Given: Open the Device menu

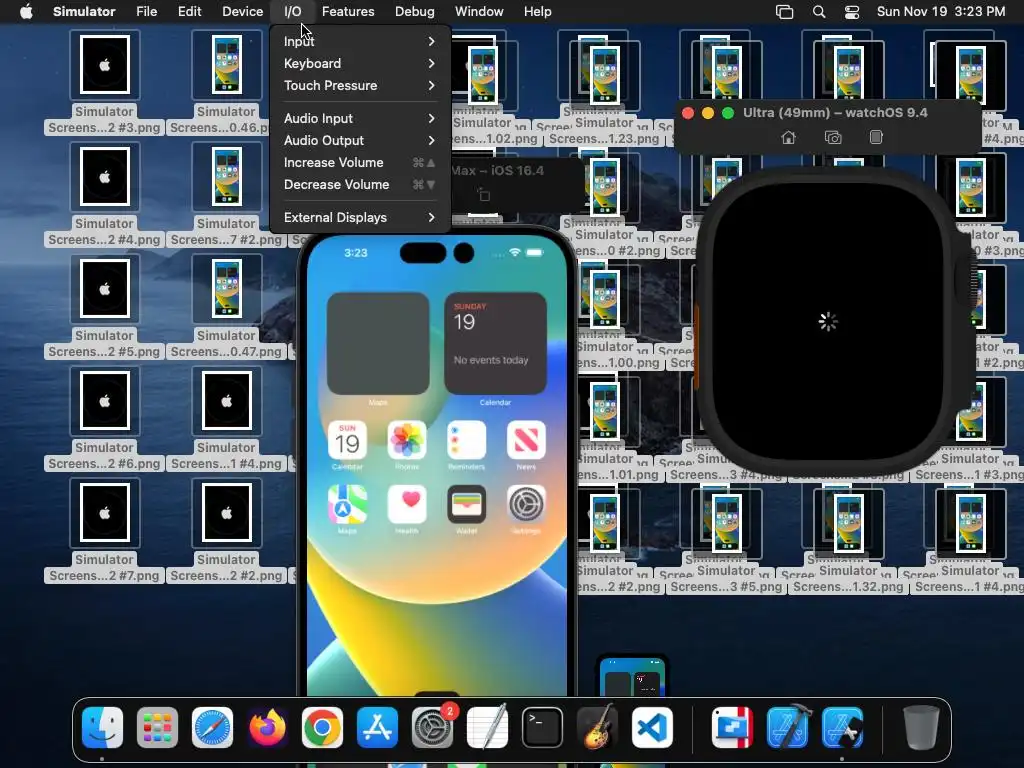Looking at the screenshot, I should [x=242, y=12].
